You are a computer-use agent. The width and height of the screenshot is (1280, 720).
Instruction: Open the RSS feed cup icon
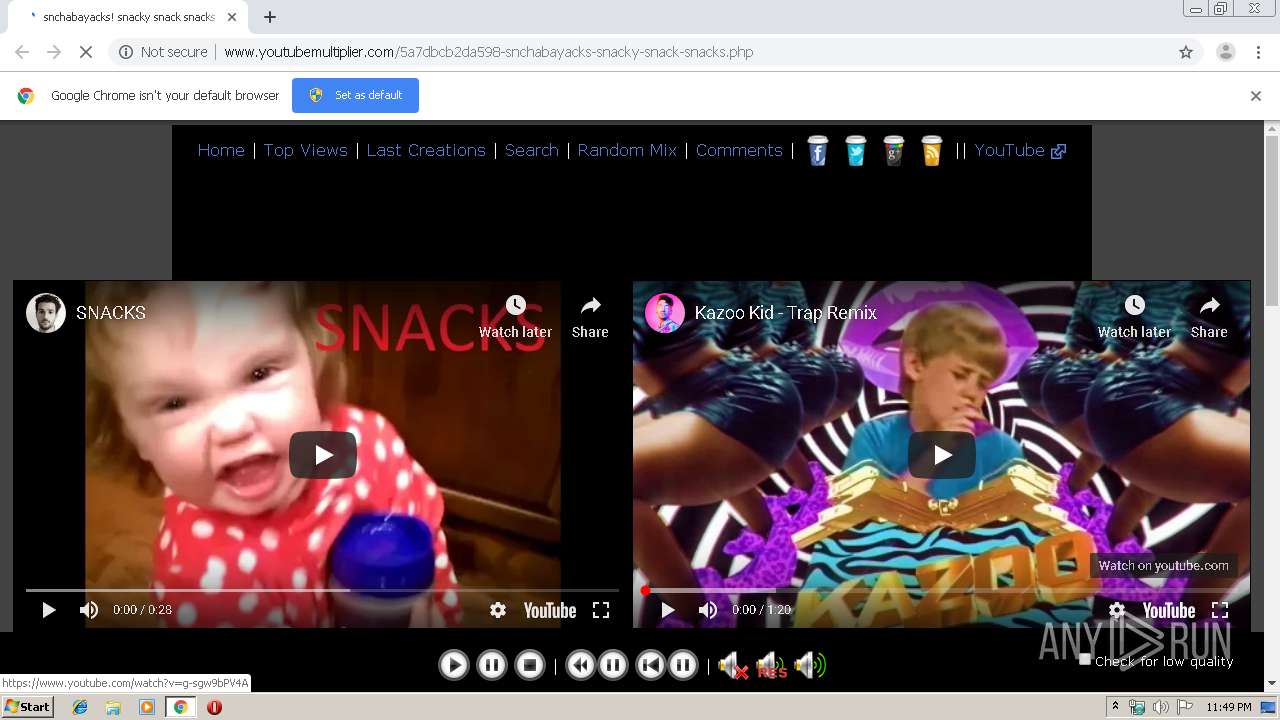click(x=932, y=151)
